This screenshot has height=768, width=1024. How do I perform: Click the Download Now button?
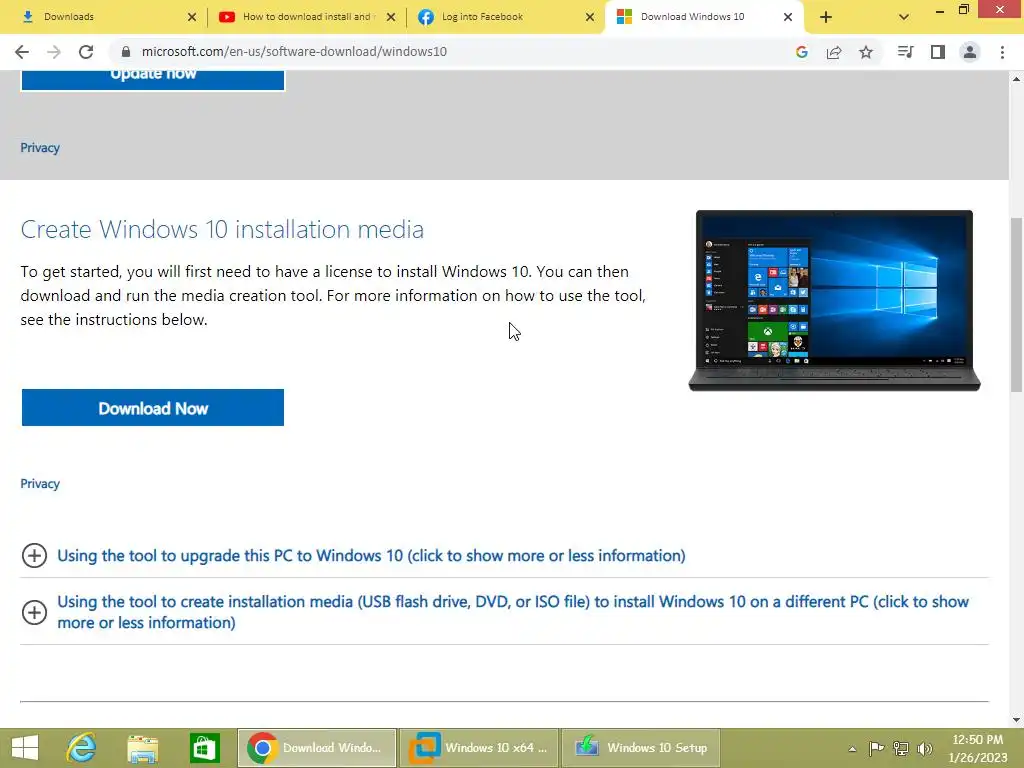pyautogui.click(x=153, y=408)
